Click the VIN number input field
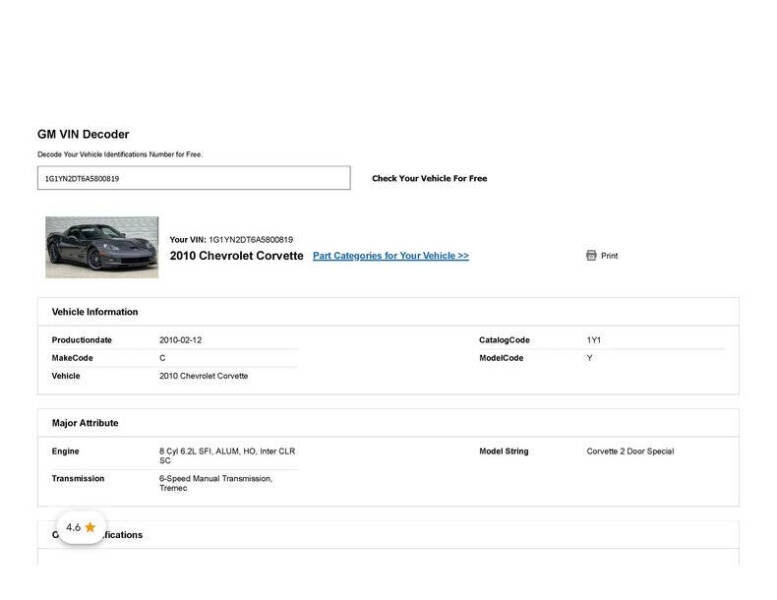Viewport: 777px width, 600px height. coord(194,178)
